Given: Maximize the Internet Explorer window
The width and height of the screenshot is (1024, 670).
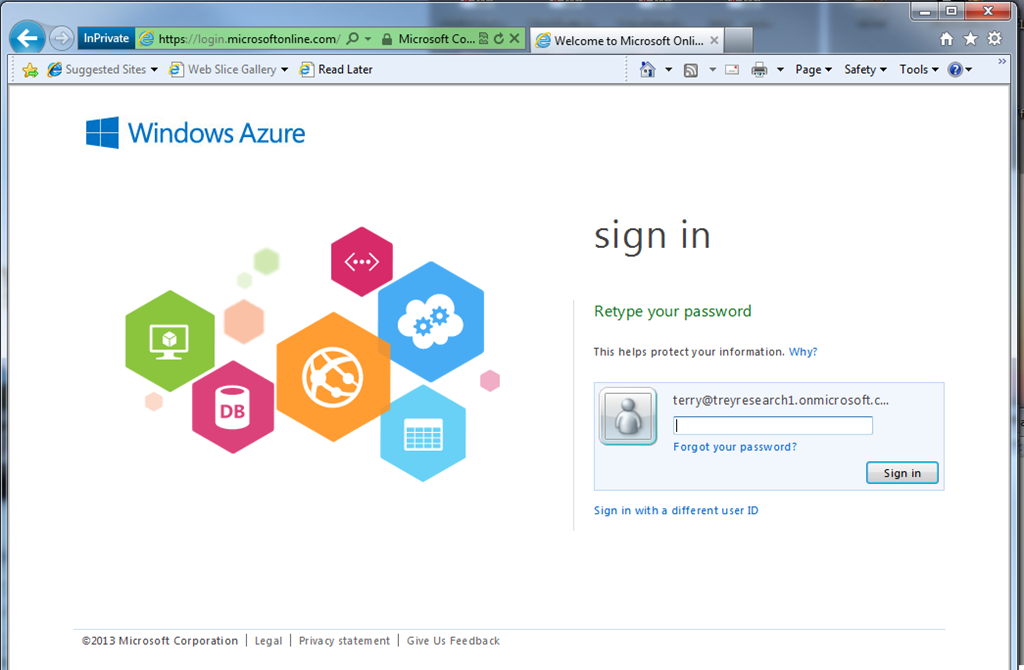Looking at the screenshot, I should click(951, 11).
